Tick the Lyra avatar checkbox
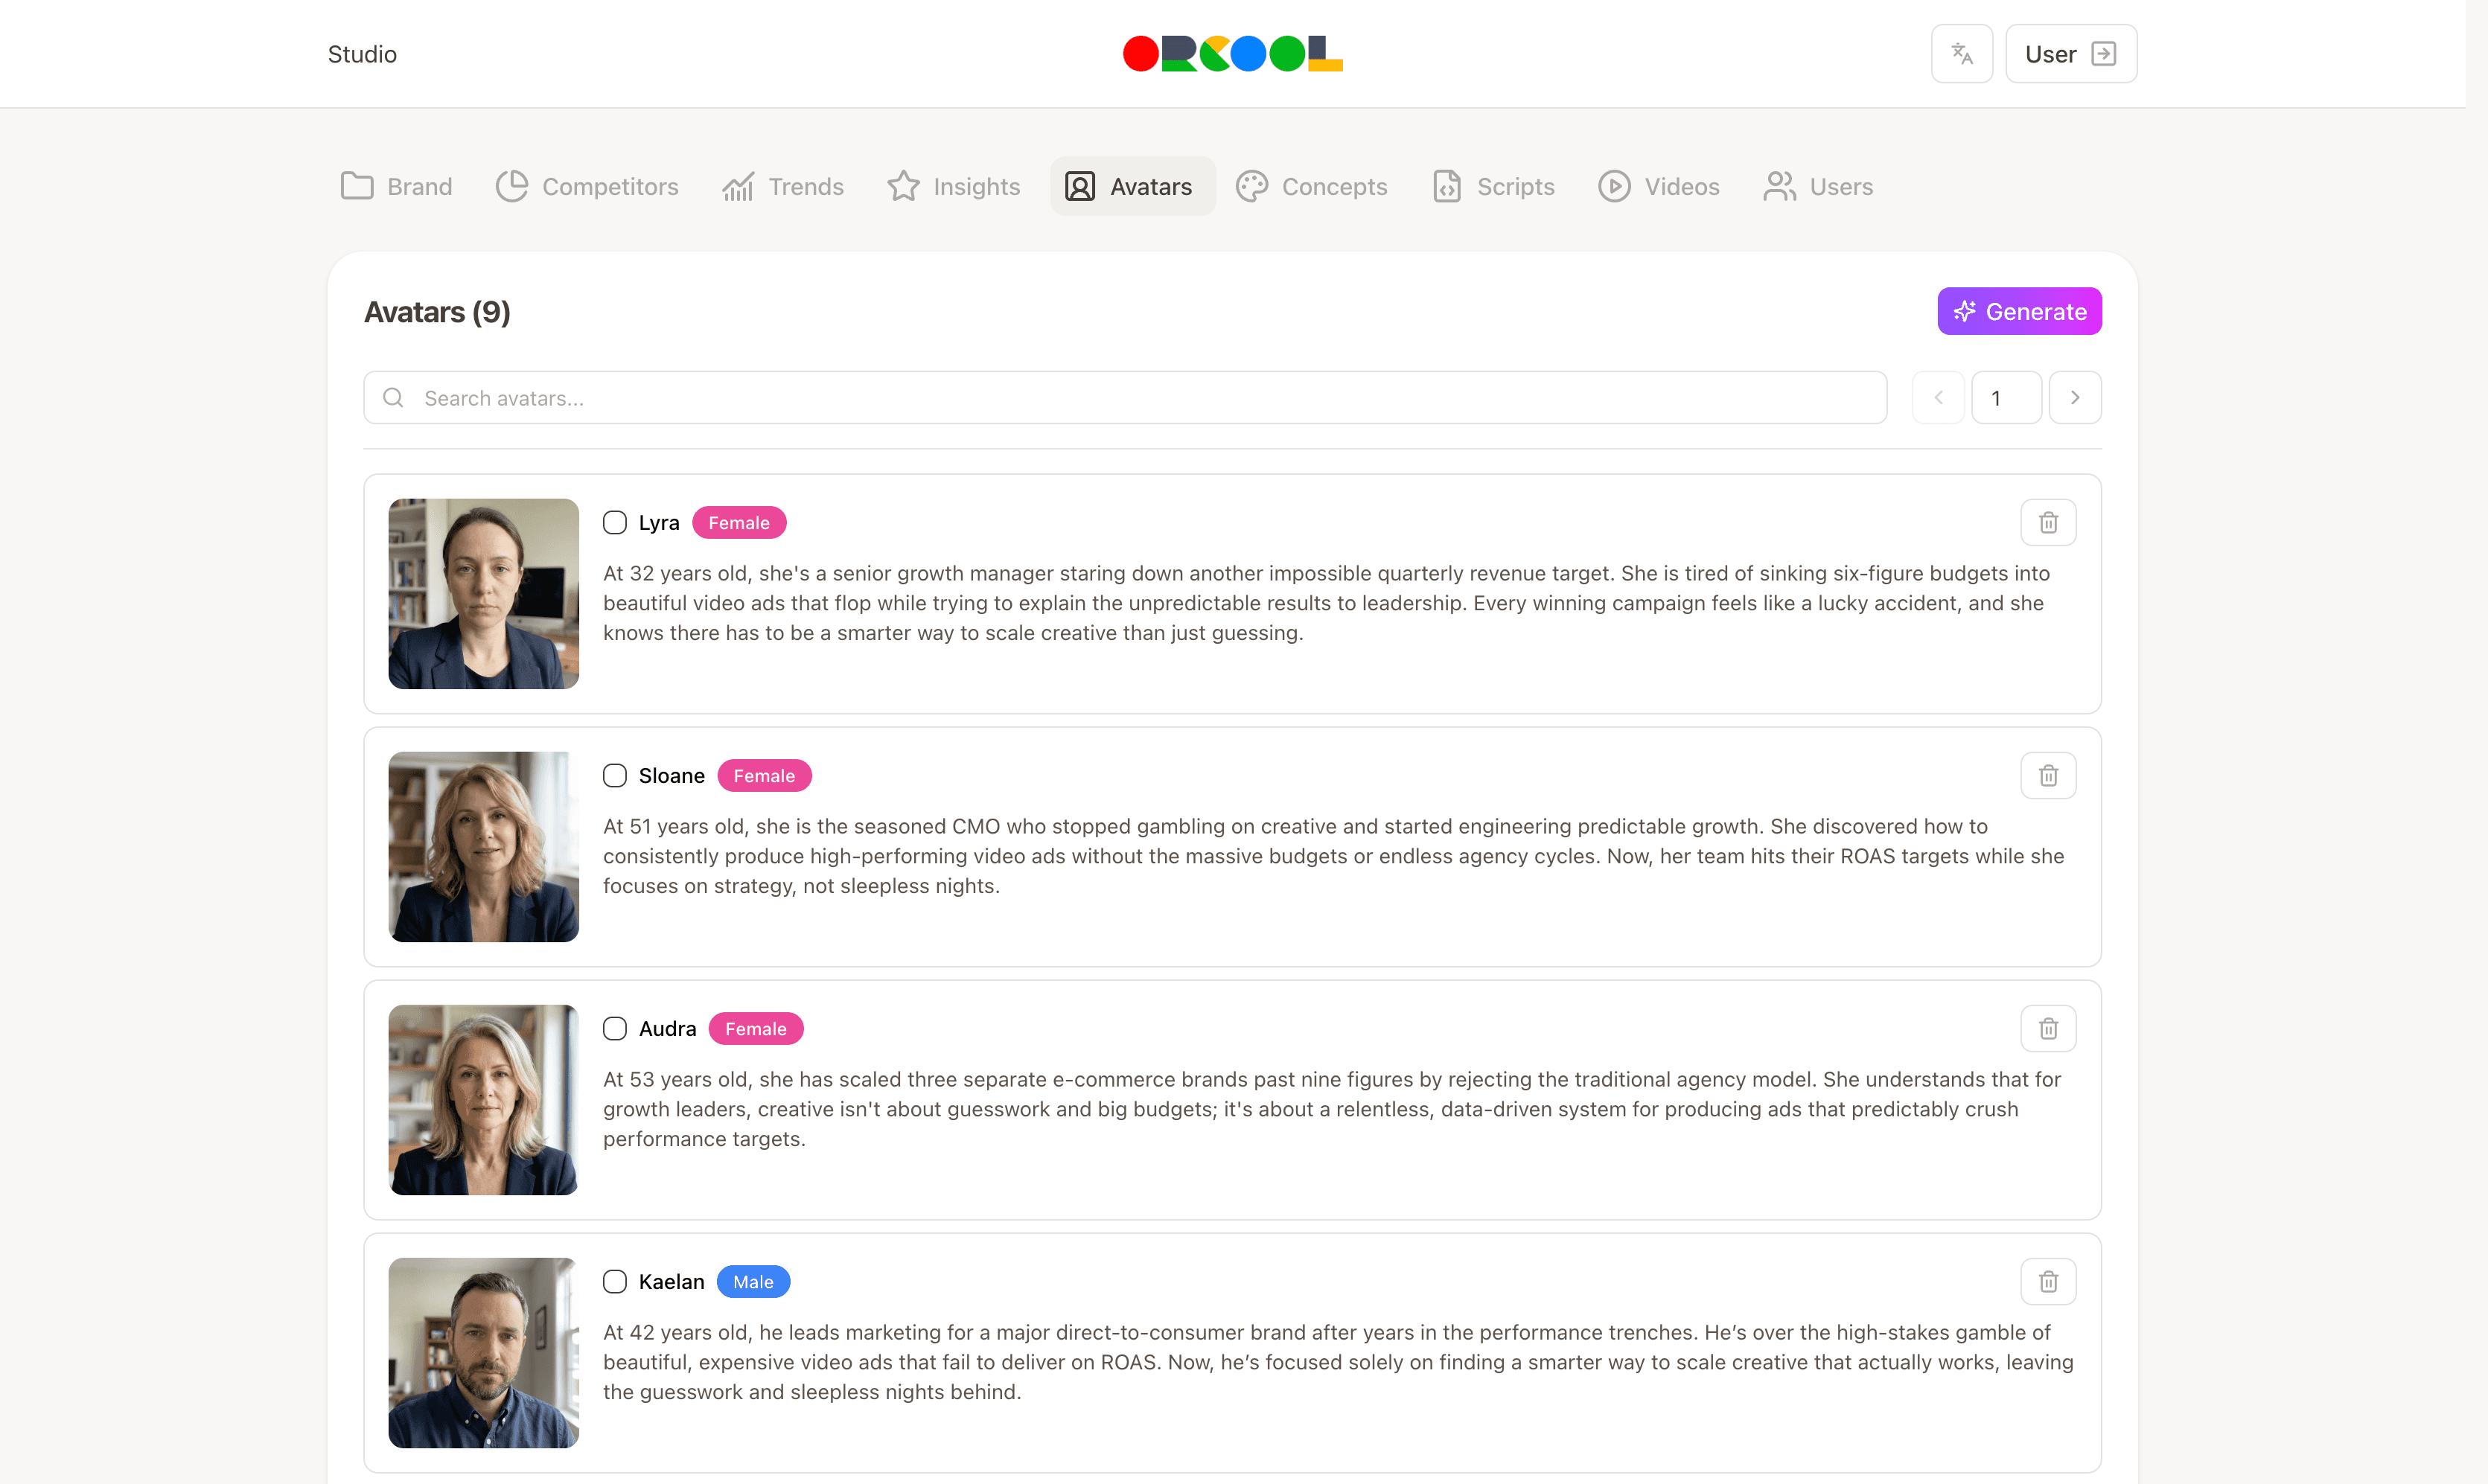The image size is (2488, 1484). pyautogui.click(x=615, y=523)
